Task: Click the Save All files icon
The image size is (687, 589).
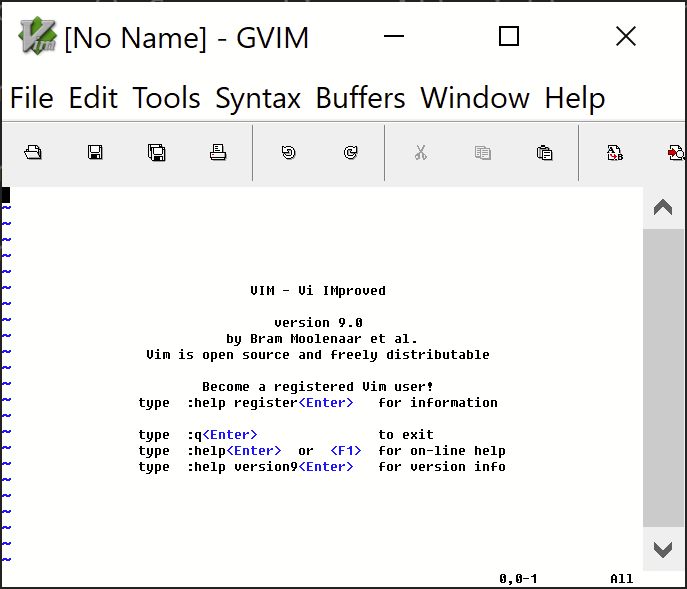Action: point(156,153)
